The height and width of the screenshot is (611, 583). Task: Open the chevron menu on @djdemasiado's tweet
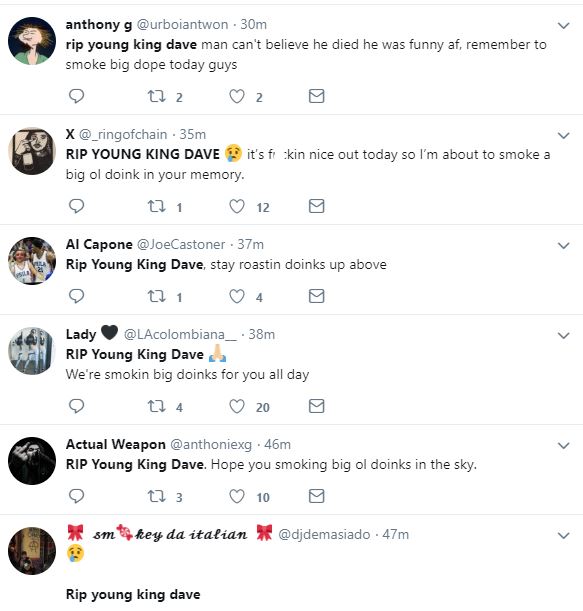pyautogui.click(x=564, y=535)
